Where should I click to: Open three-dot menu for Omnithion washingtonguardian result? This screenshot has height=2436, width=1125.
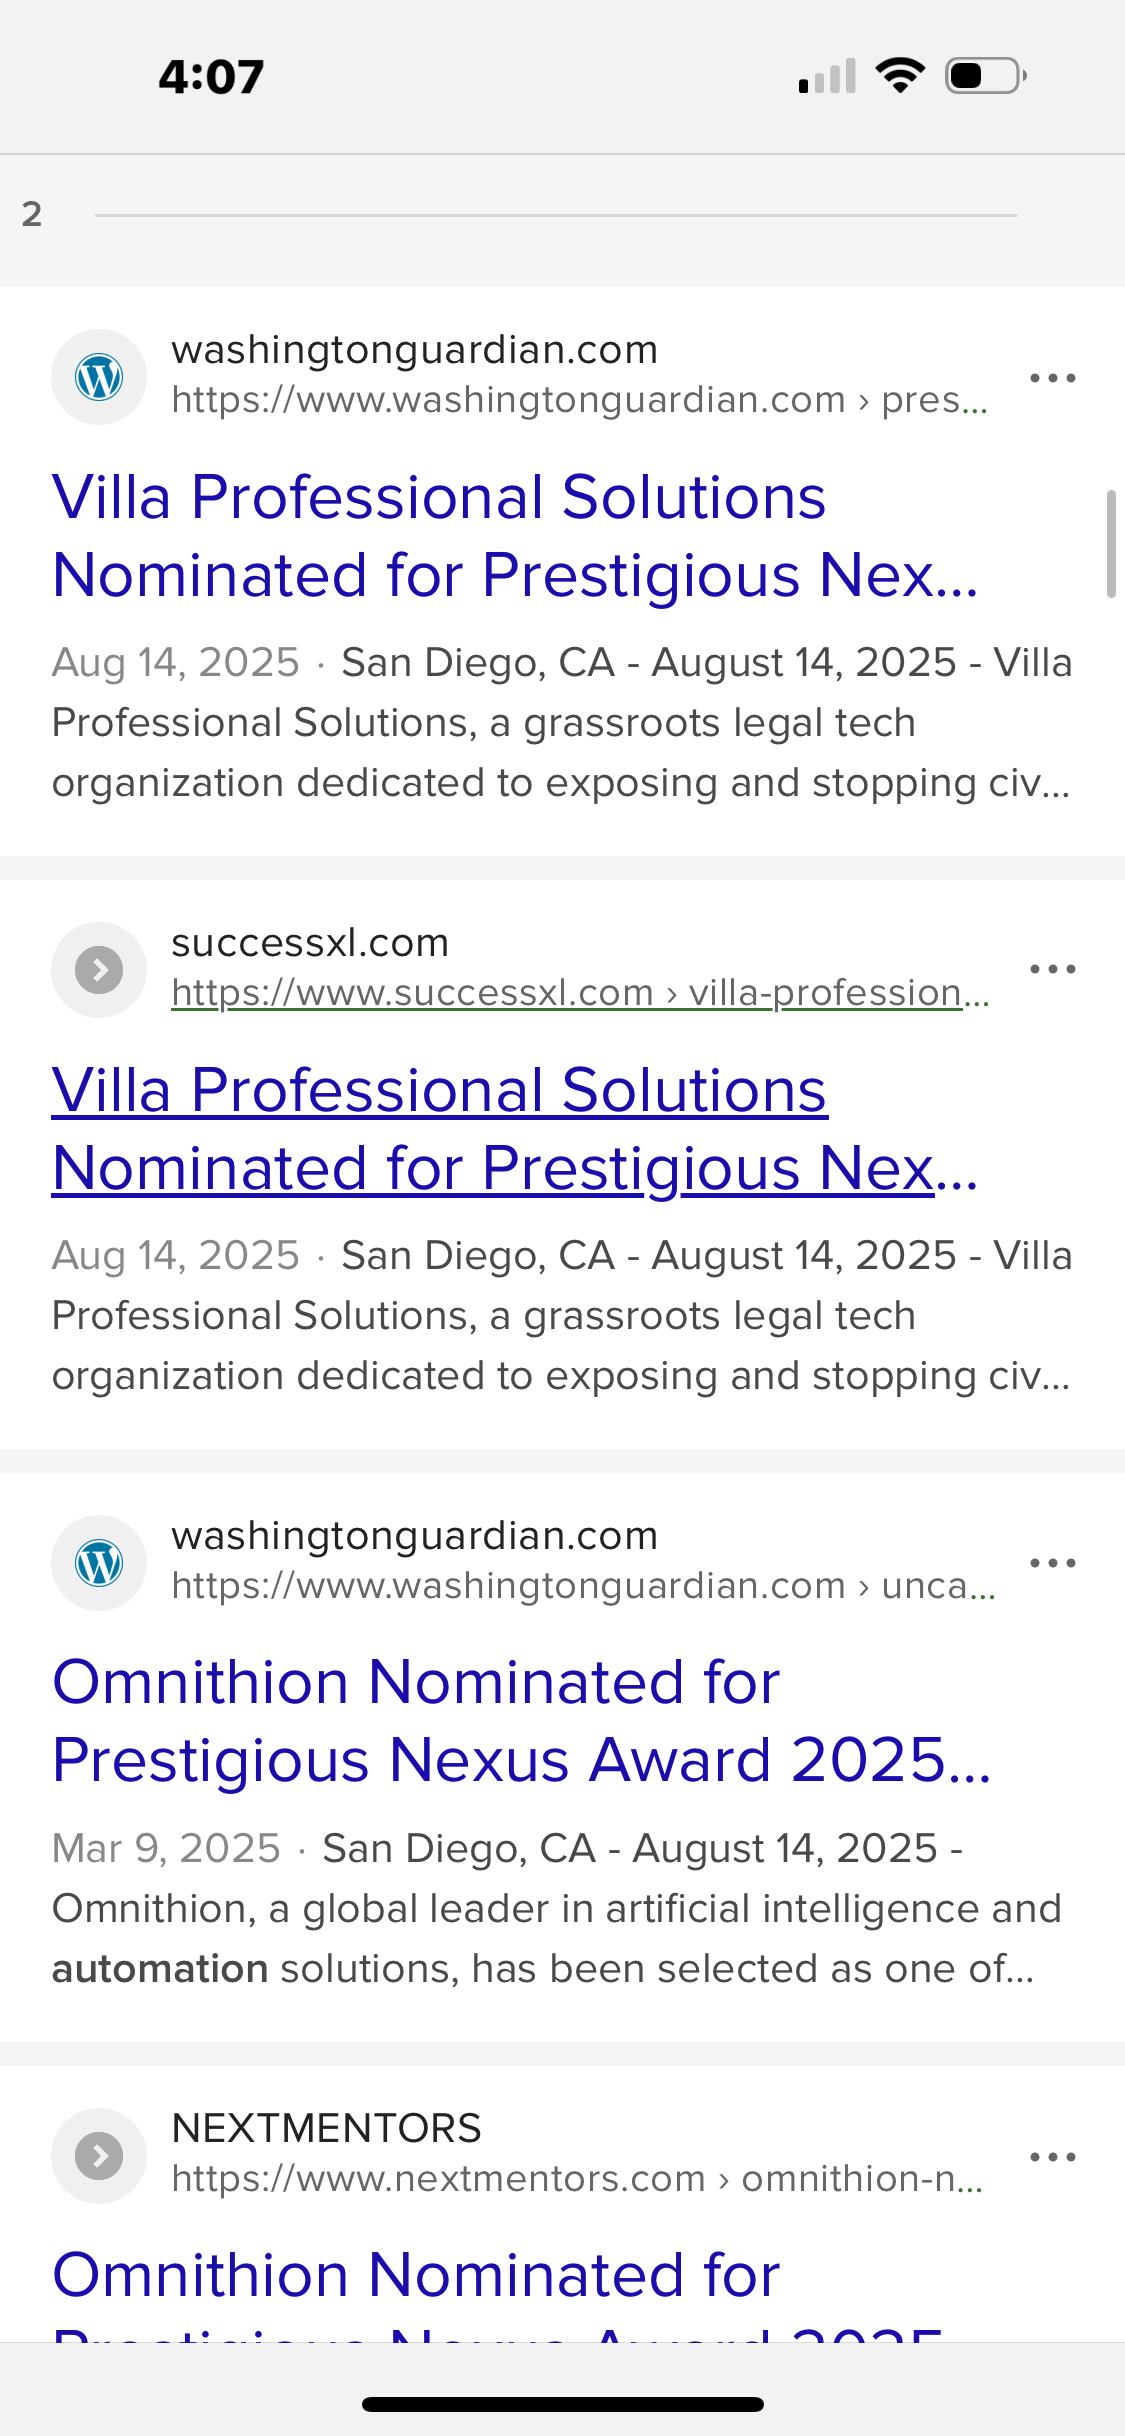pos(1052,1563)
